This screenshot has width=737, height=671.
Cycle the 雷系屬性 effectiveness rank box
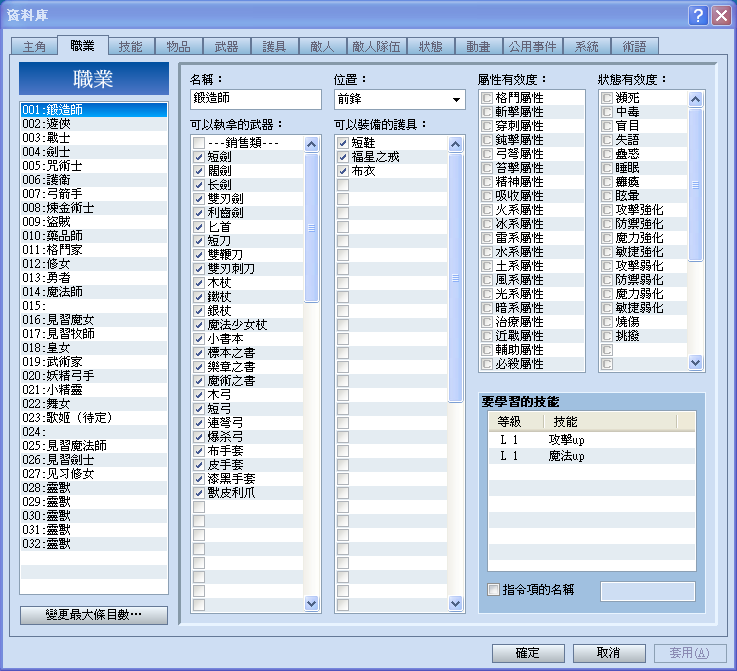(x=487, y=238)
